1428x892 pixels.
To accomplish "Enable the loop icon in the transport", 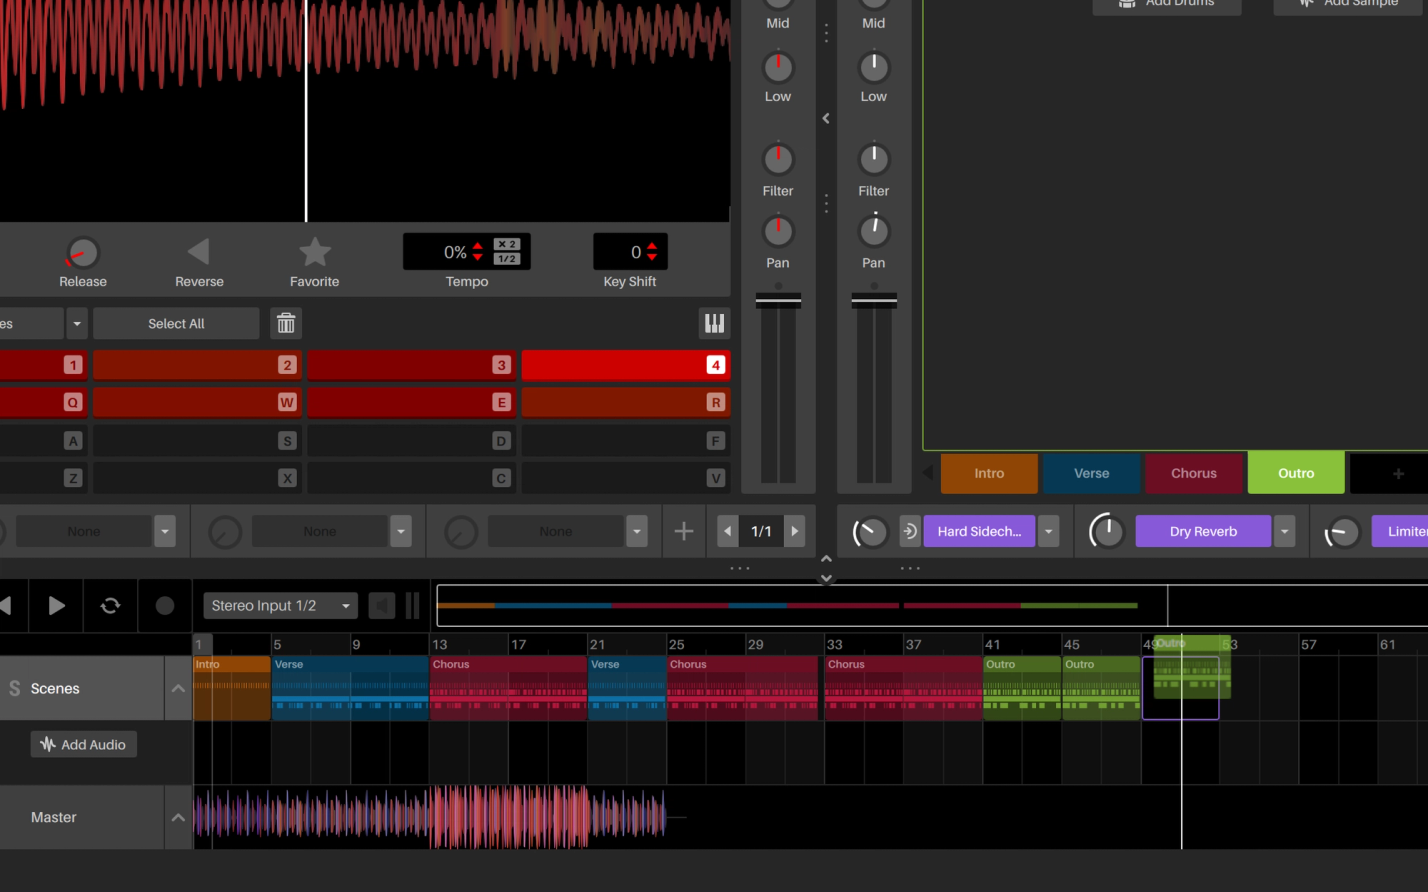I will pyautogui.click(x=110, y=605).
